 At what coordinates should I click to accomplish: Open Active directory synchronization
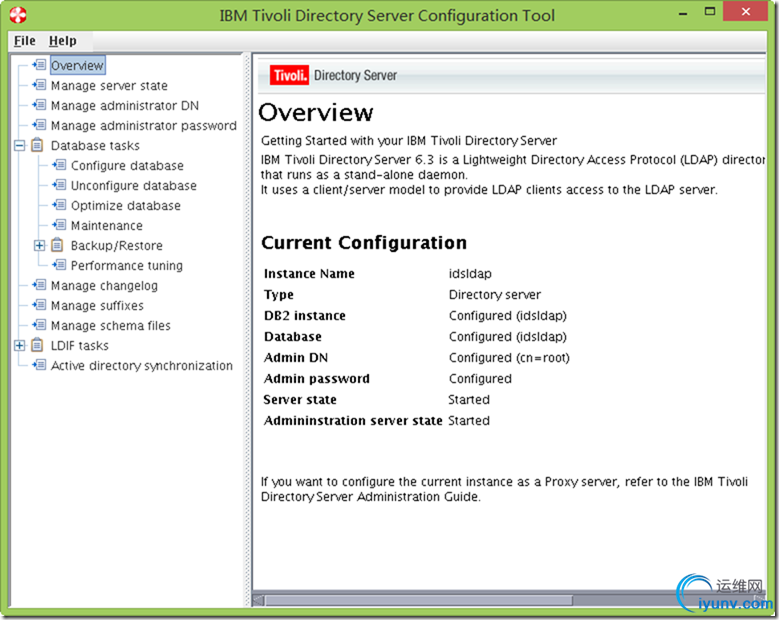coord(142,365)
